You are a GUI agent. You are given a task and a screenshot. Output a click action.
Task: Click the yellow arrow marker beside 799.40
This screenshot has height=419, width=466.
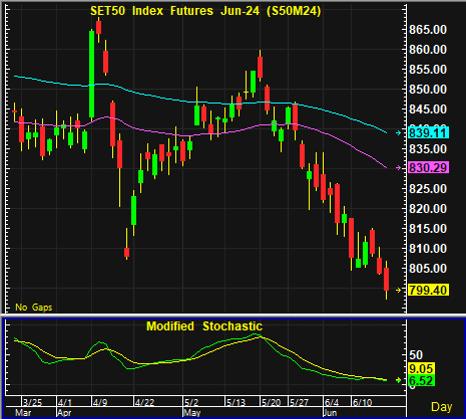pos(399,290)
